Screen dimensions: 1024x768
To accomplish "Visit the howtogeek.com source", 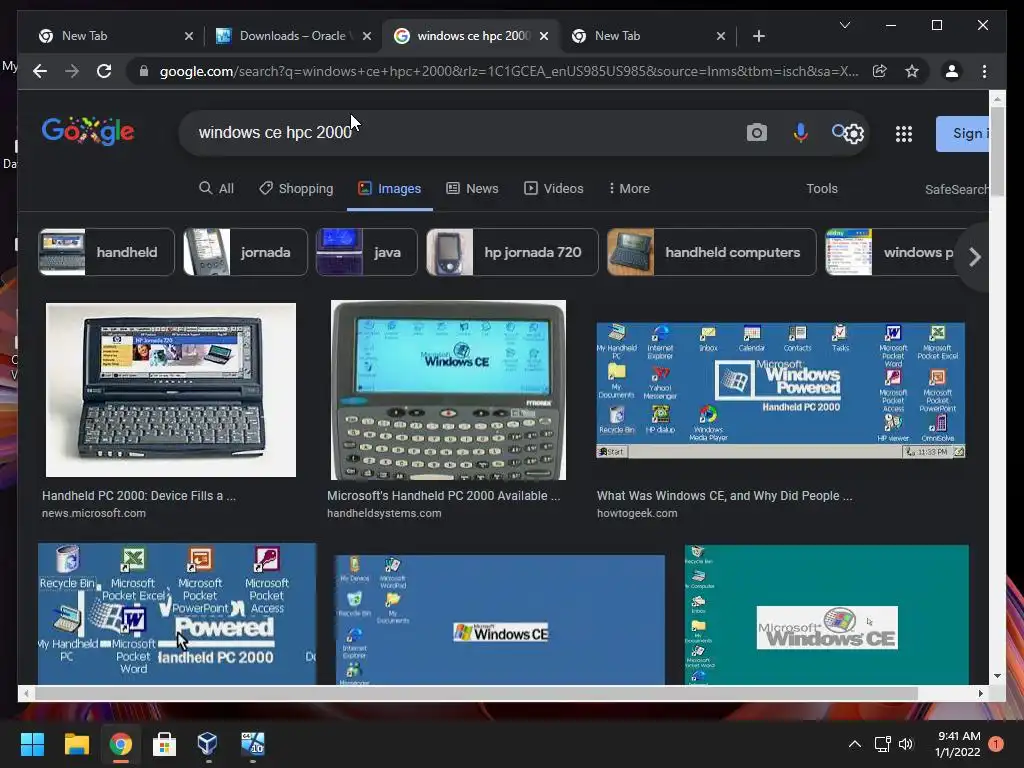I will click(637, 513).
